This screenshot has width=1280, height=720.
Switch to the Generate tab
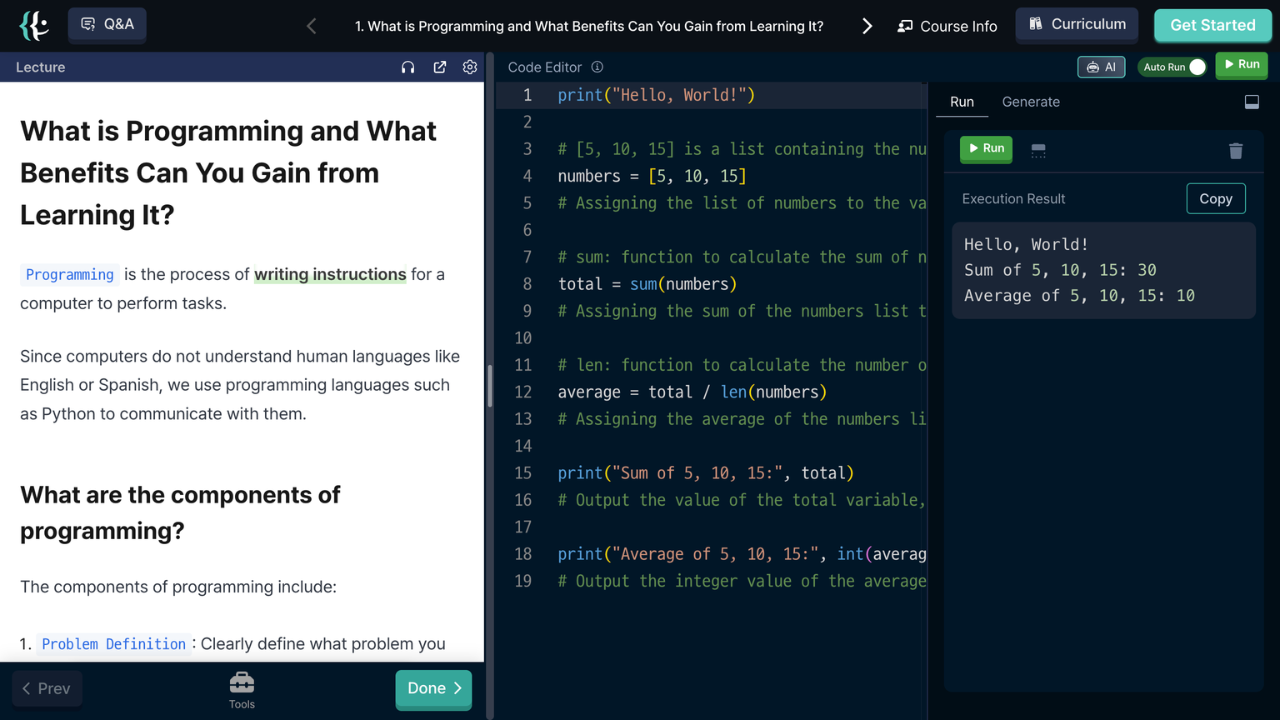coord(1031,102)
